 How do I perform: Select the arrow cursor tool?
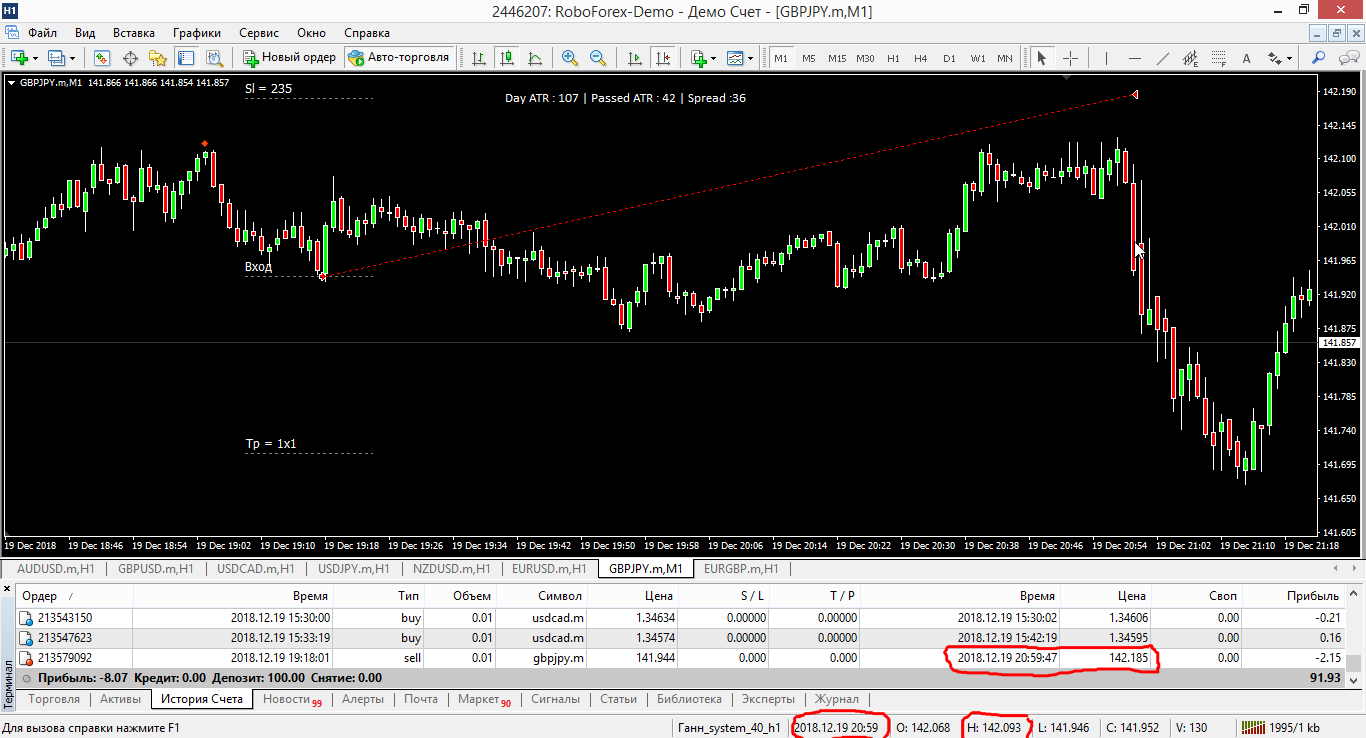pos(1041,57)
